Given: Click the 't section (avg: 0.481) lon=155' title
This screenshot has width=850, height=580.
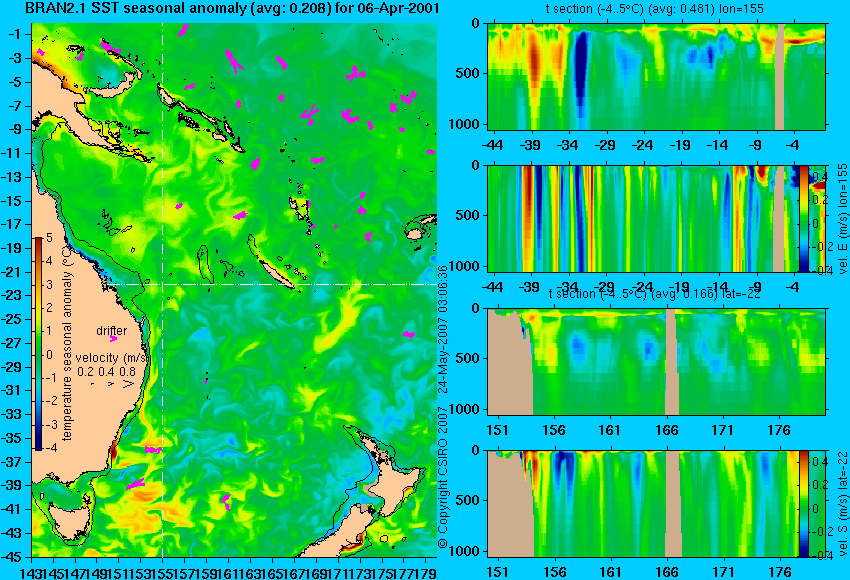Looking at the screenshot, I should (656, 9).
